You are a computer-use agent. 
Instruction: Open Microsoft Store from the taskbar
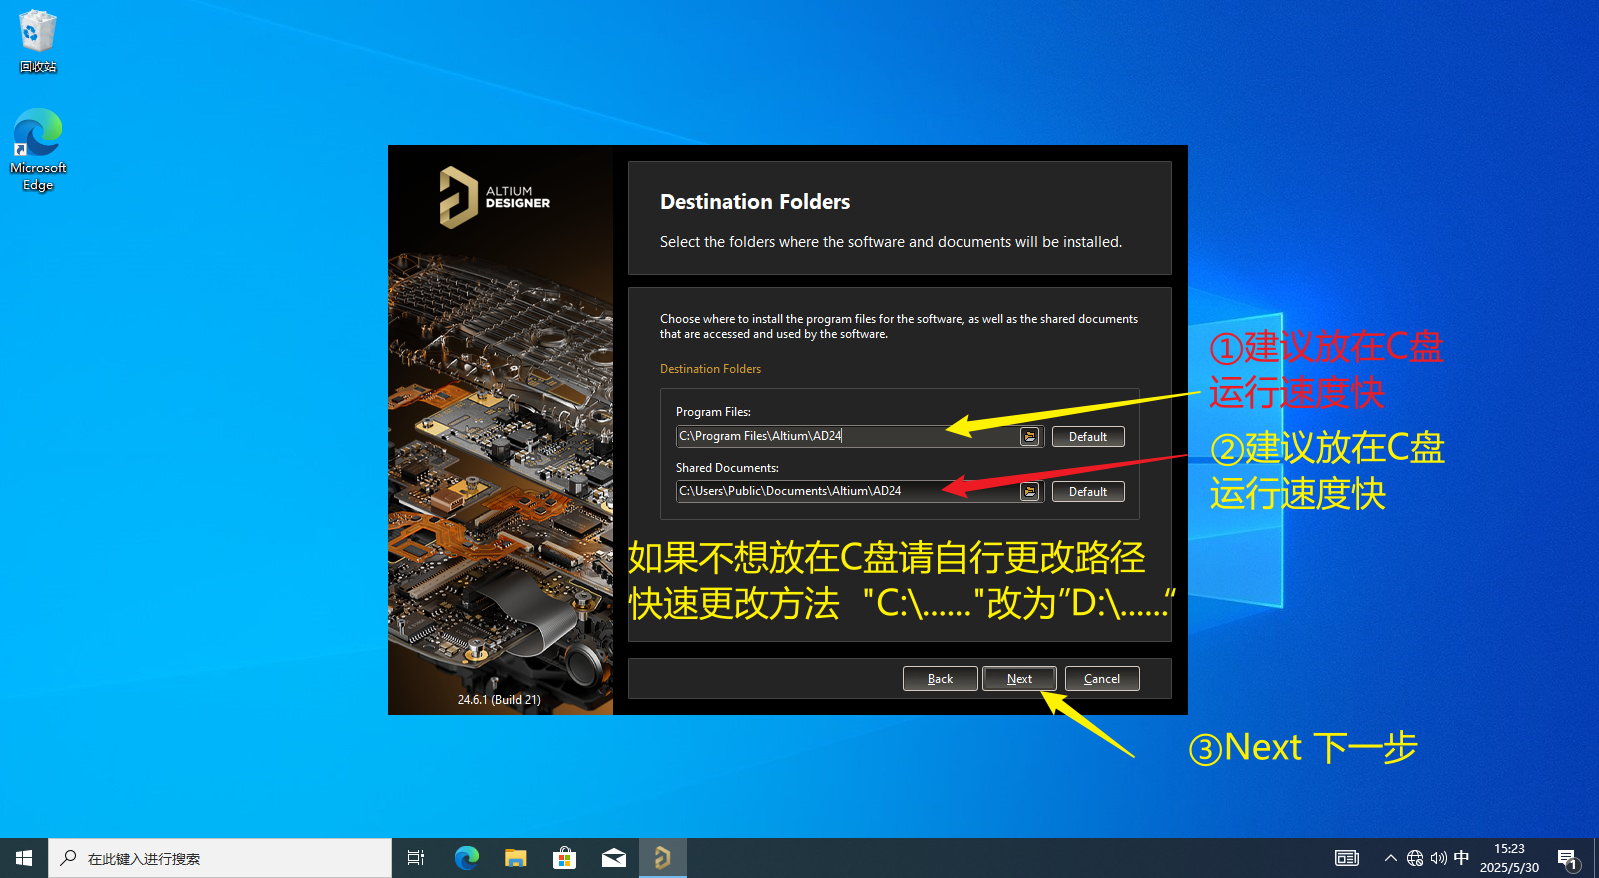pyautogui.click(x=564, y=858)
